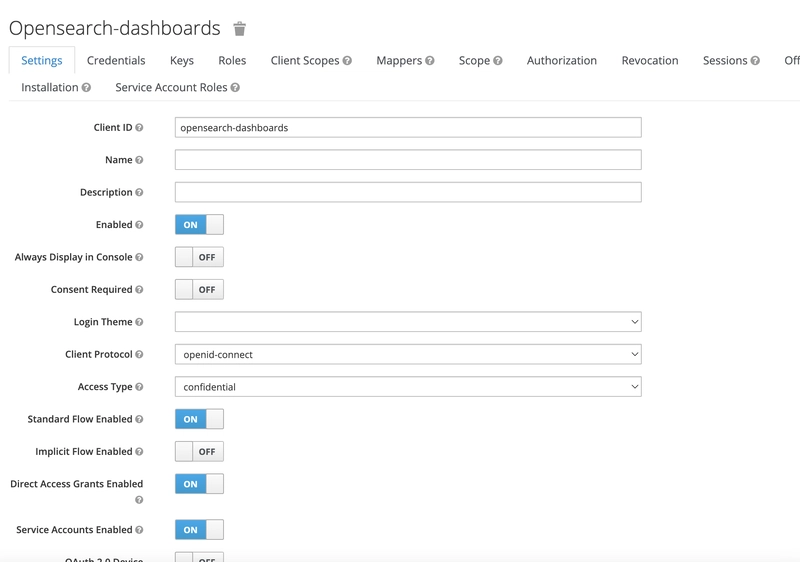Screen dimensions: 800x562
Task: Toggle Implicit Flow Enabled switch
Action: pos(199,451)
